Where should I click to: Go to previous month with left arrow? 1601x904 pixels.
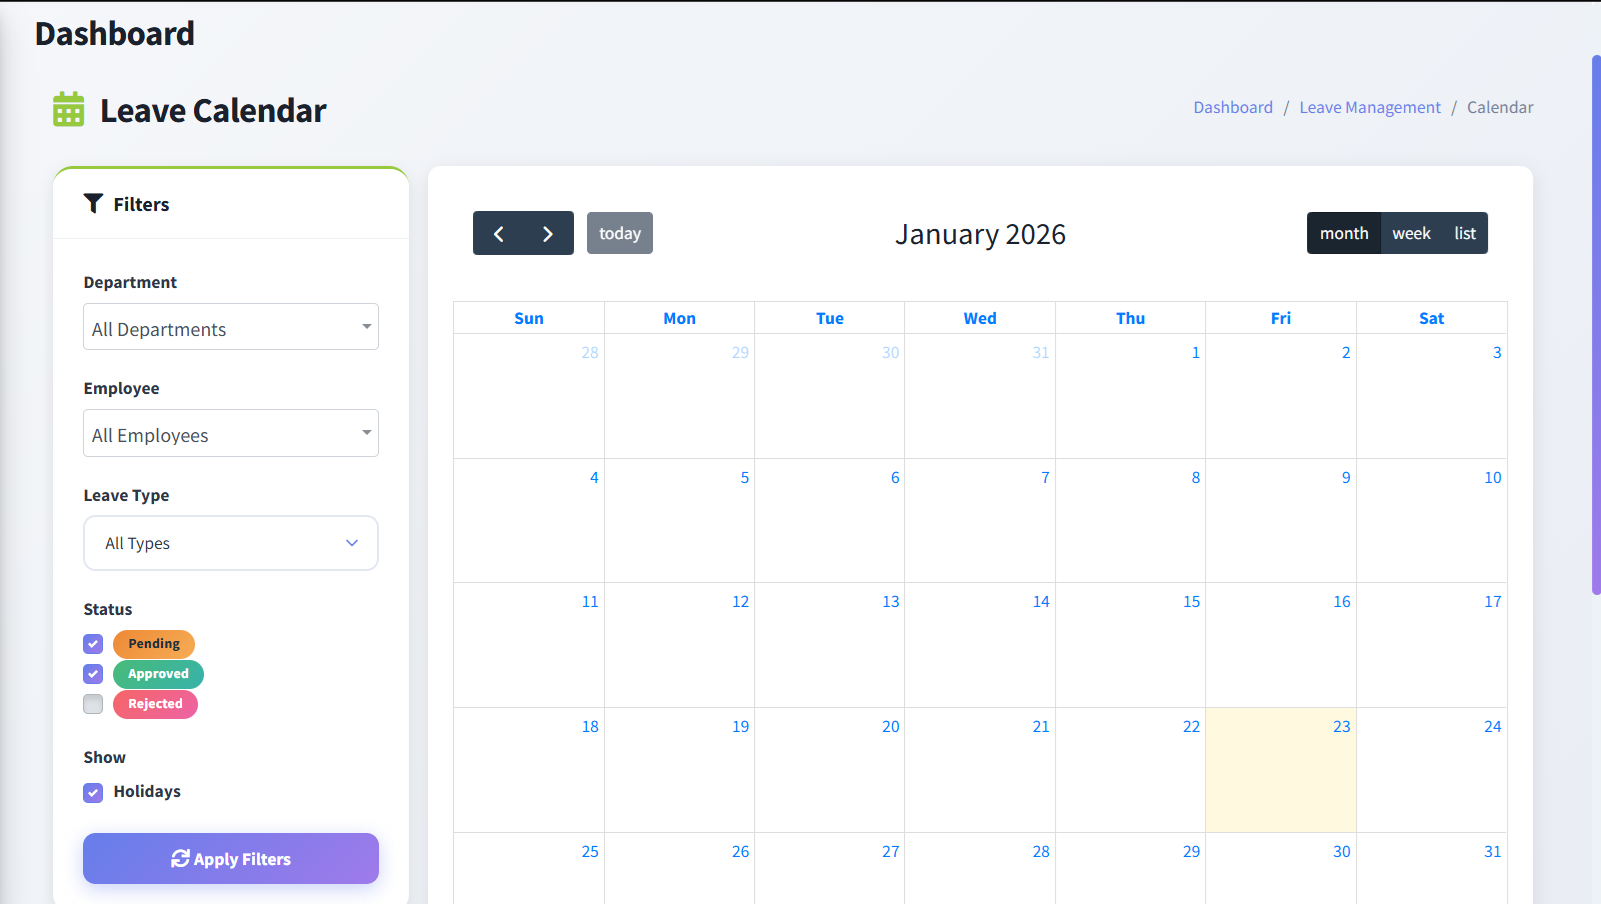click(x=498, y=234)
